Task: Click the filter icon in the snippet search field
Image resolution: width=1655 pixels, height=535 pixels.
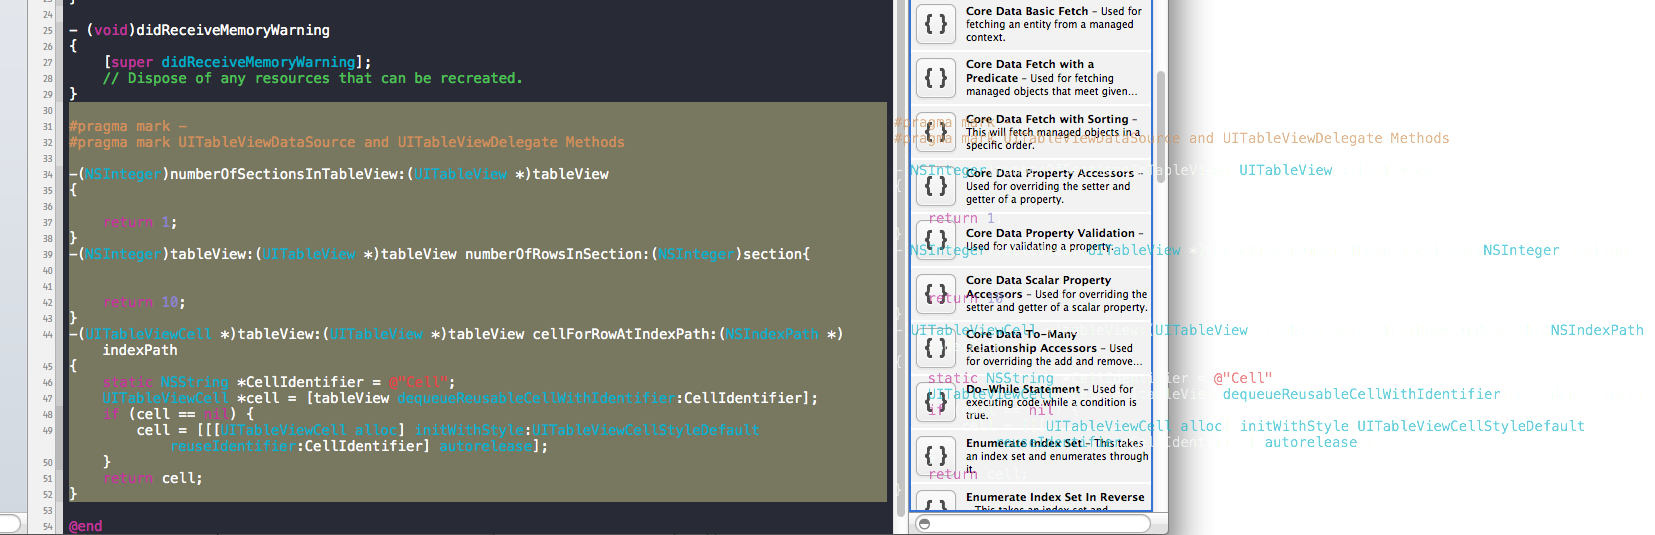Action: [925, 523]
